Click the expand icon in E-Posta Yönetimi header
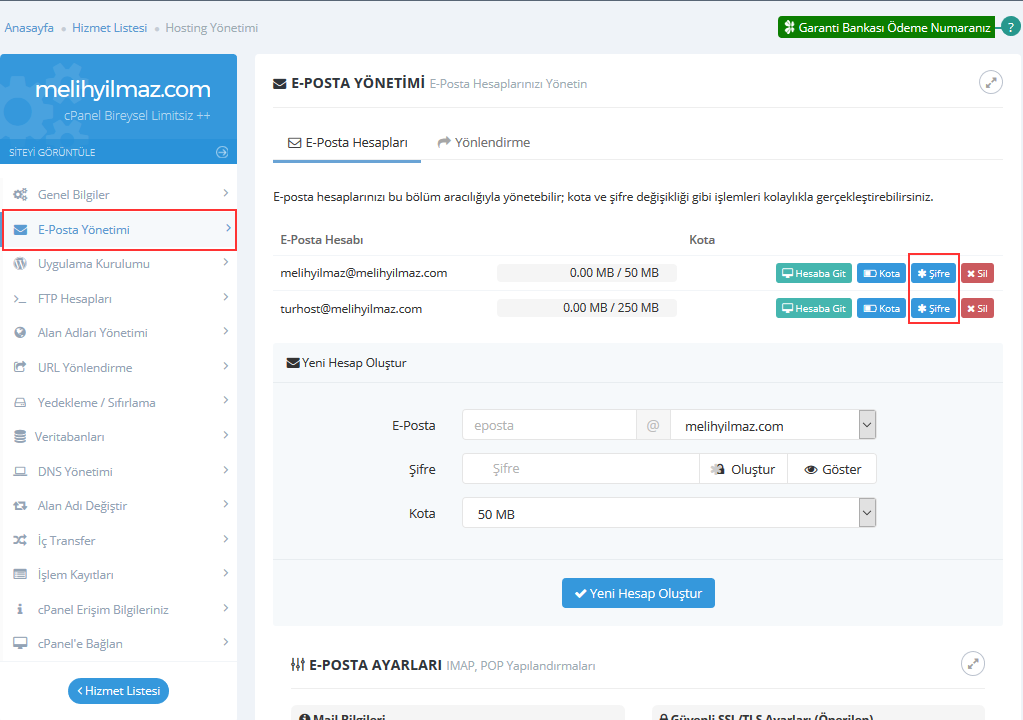Image resolution: width=1023 pixels, height=720 pixels. 990,83
